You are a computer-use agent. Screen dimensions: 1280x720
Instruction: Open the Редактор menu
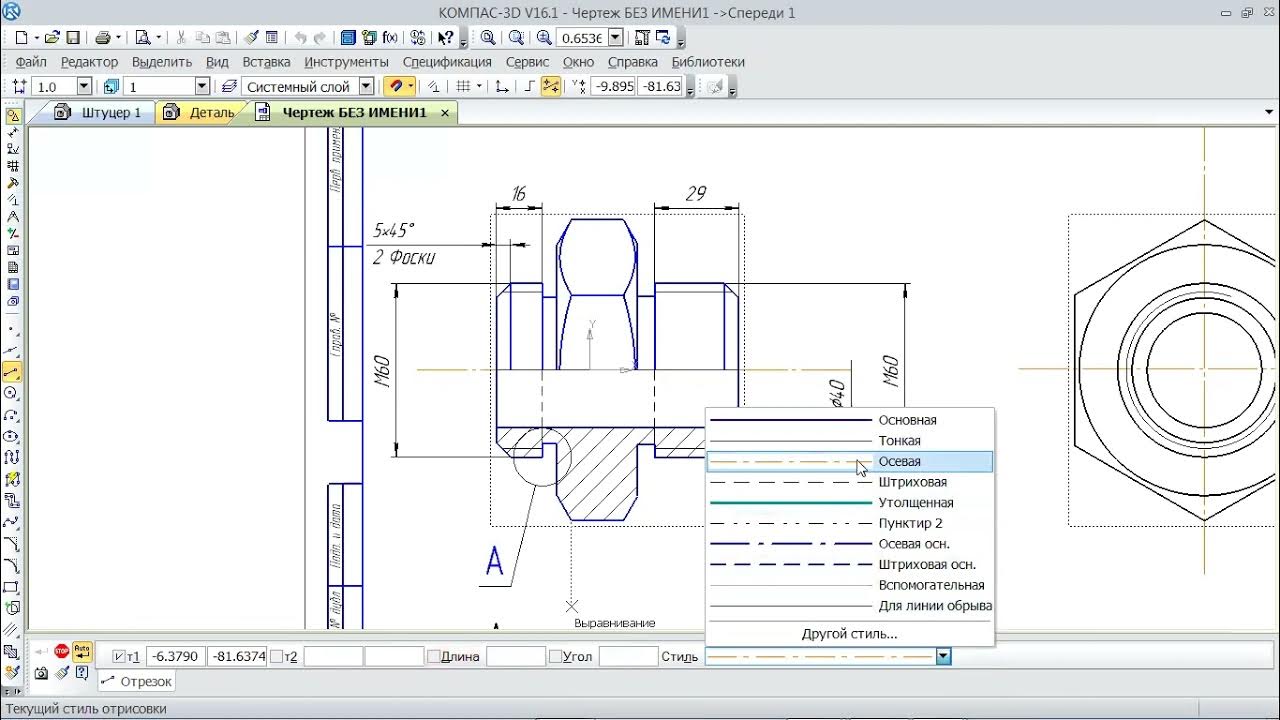(x=89, y=62)
